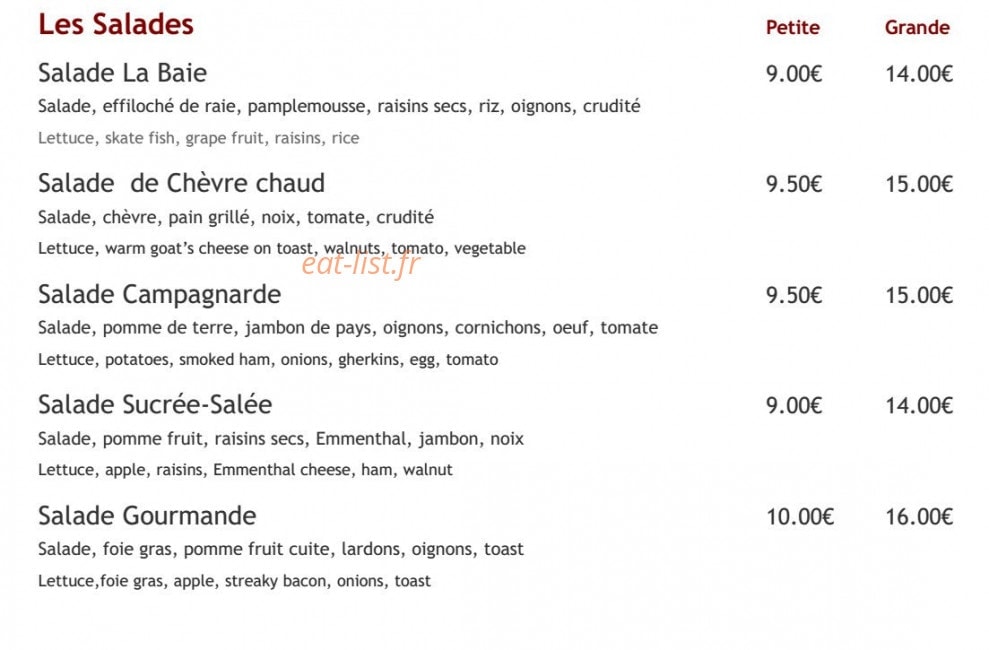Click the effiloché de raie ingredients line
Viewport: 989px width, 650px height.
point(339,106)
